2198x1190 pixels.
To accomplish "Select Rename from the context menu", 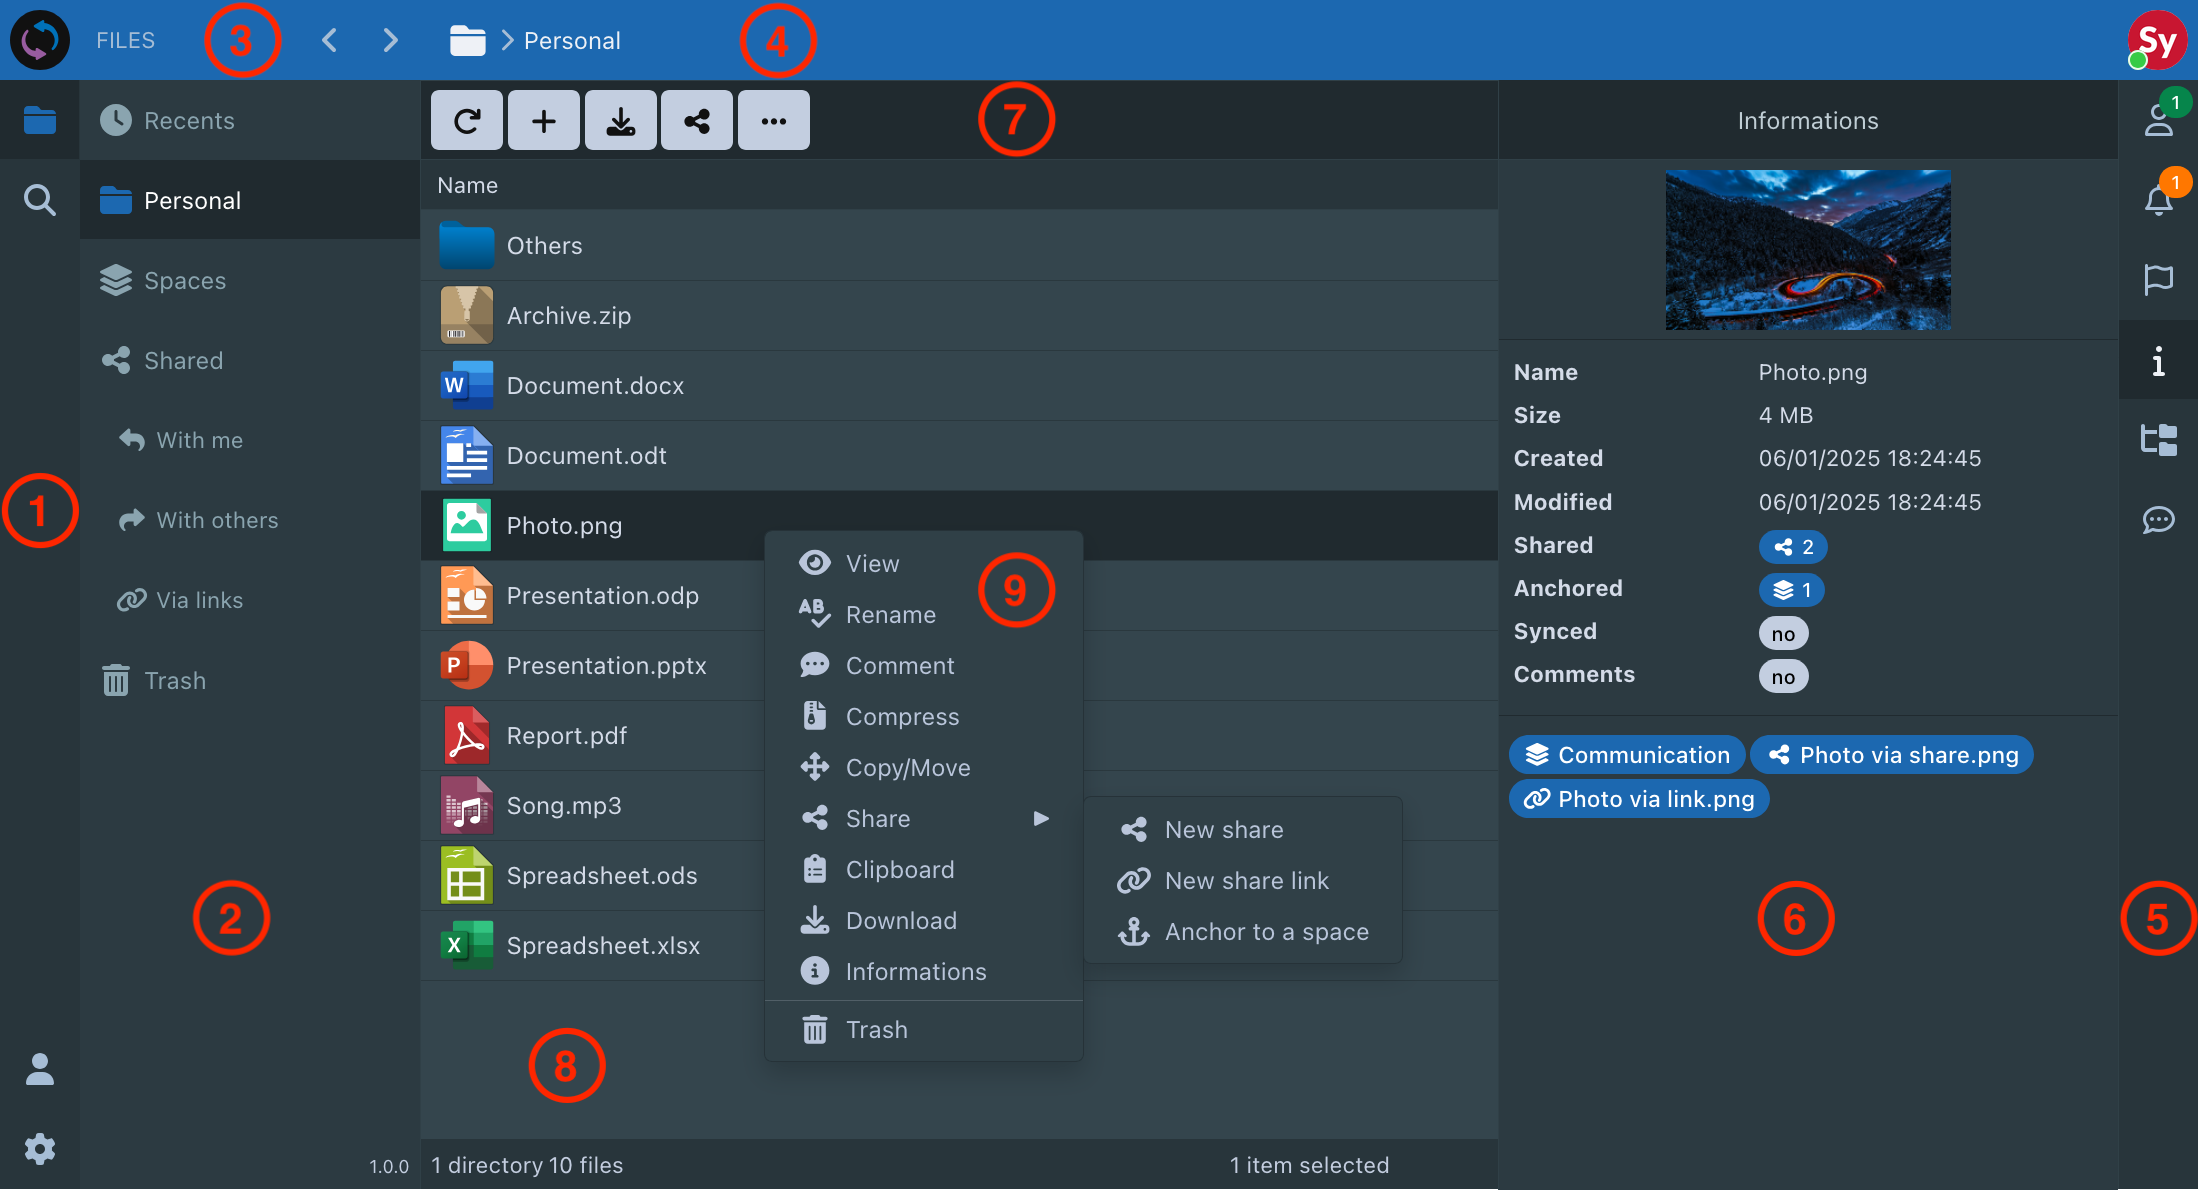I will click(891, 614).
